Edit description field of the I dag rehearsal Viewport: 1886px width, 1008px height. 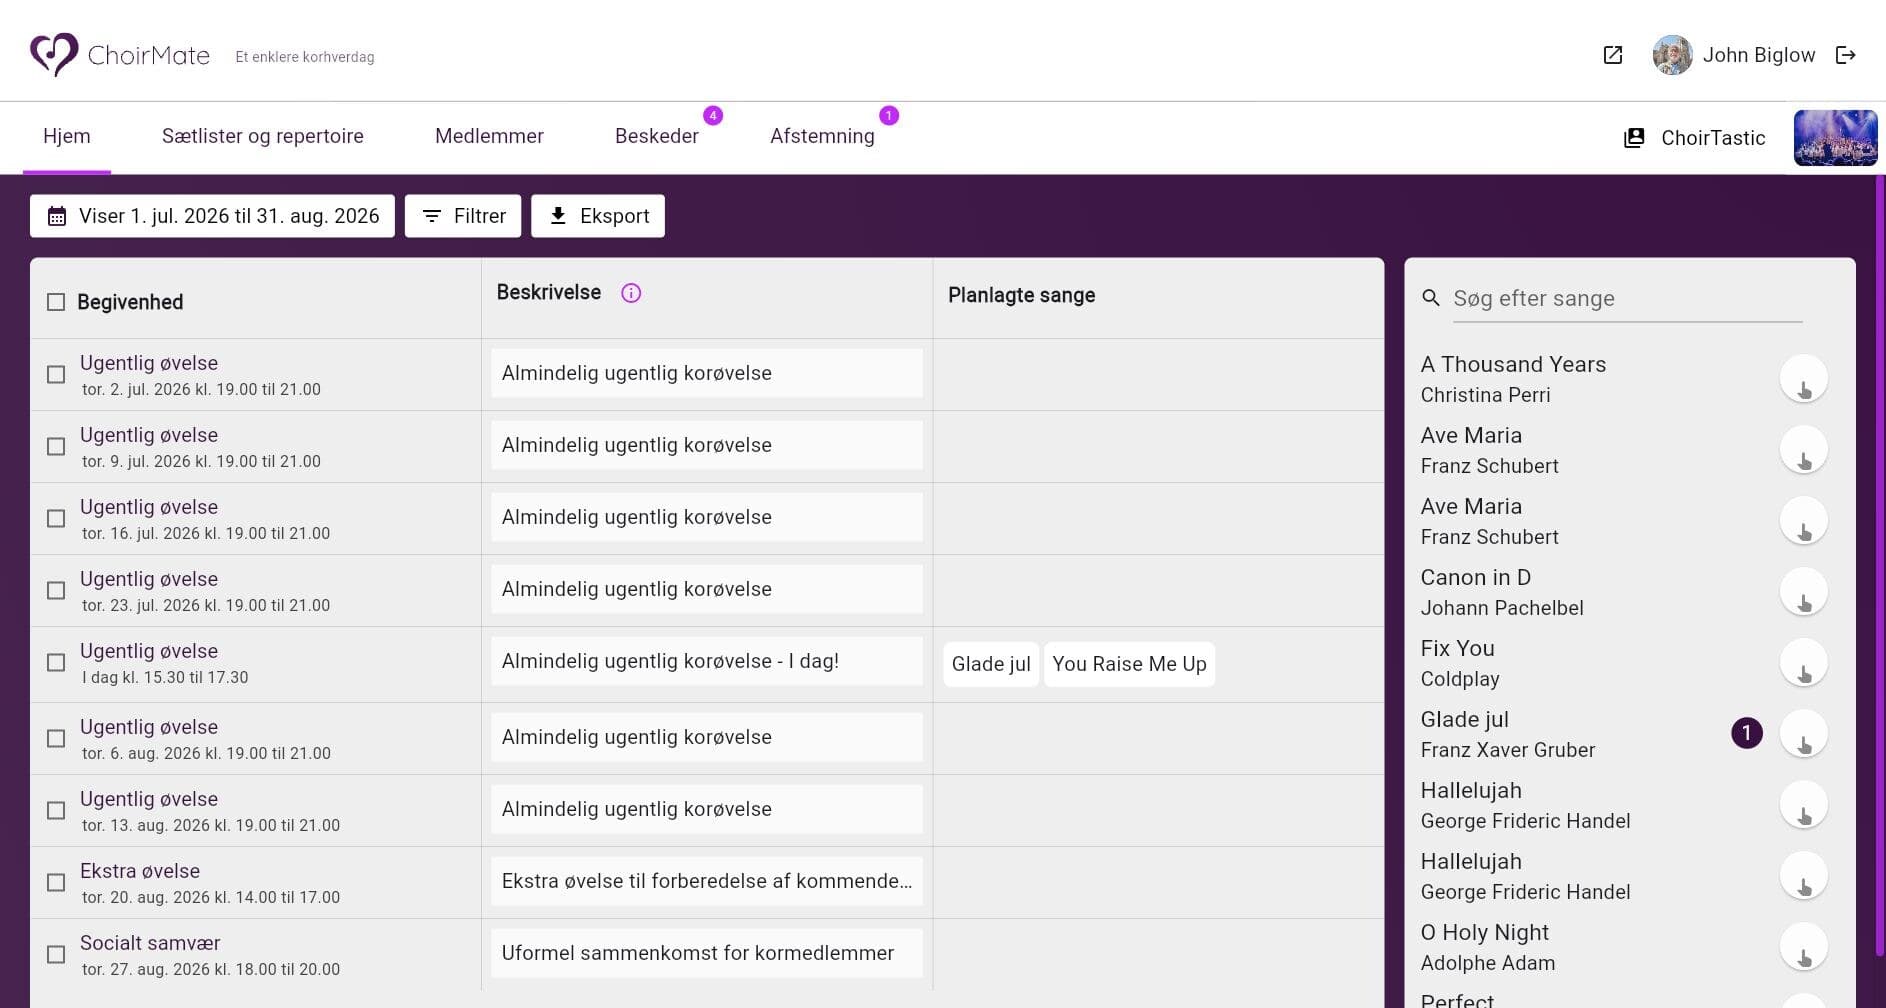click(x=707, y=661)
